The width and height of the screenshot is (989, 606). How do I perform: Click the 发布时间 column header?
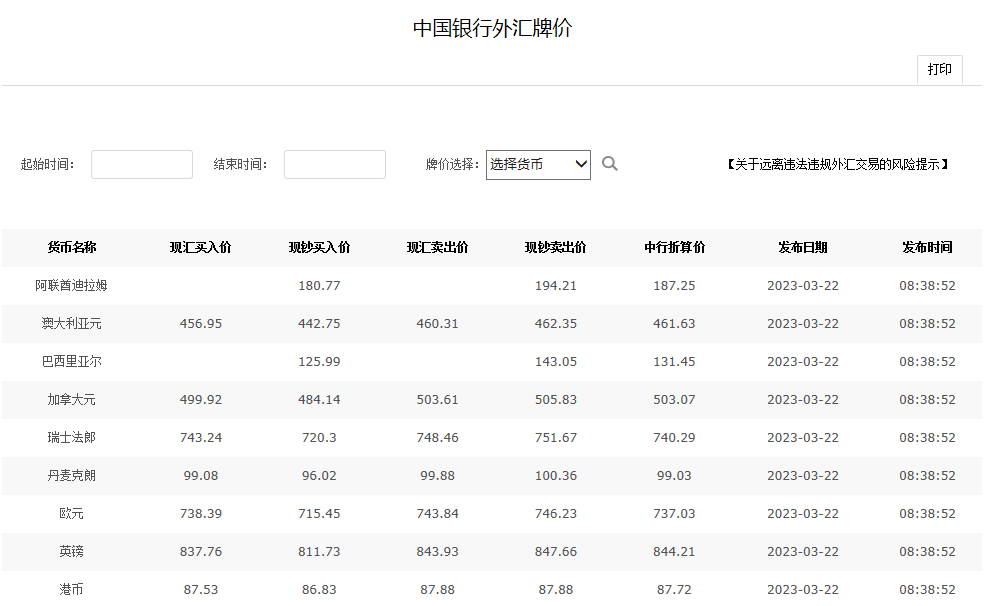point(927,248)
